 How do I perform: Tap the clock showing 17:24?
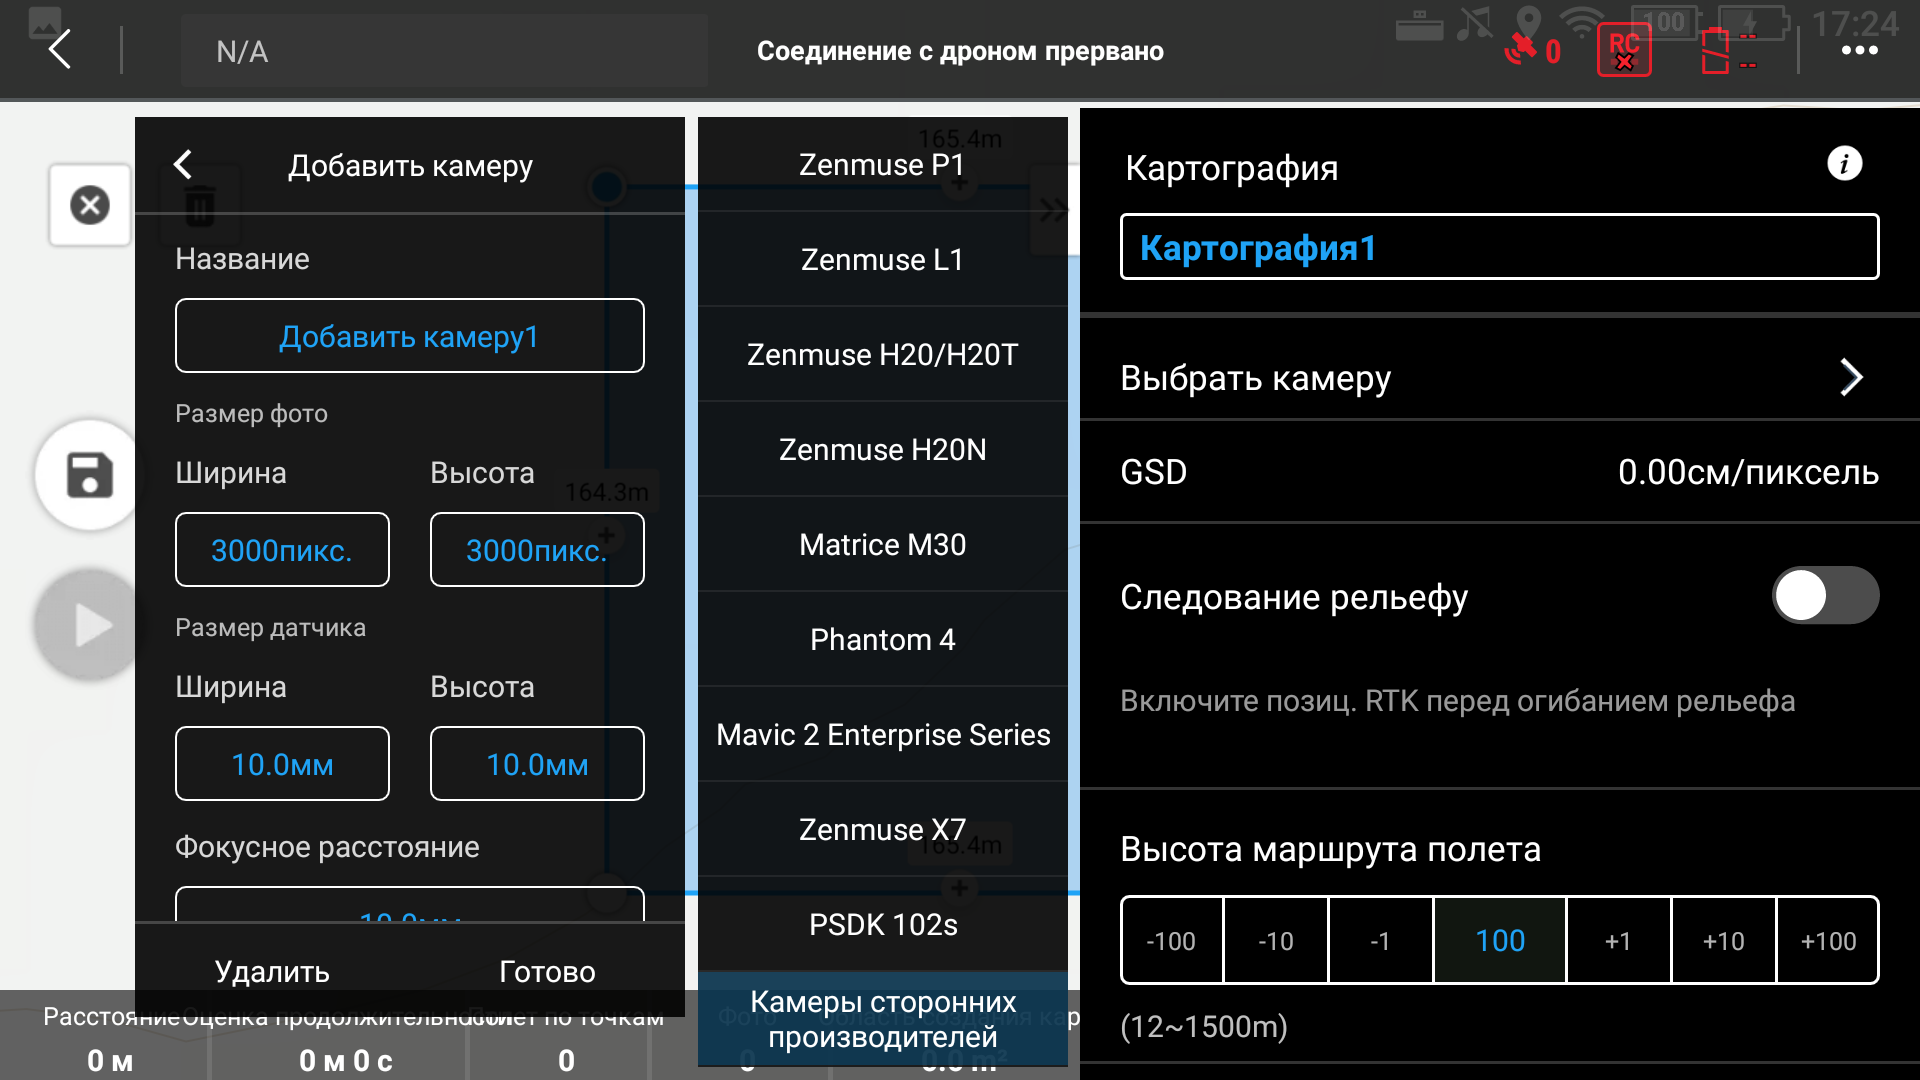(x=1855, y=23)
